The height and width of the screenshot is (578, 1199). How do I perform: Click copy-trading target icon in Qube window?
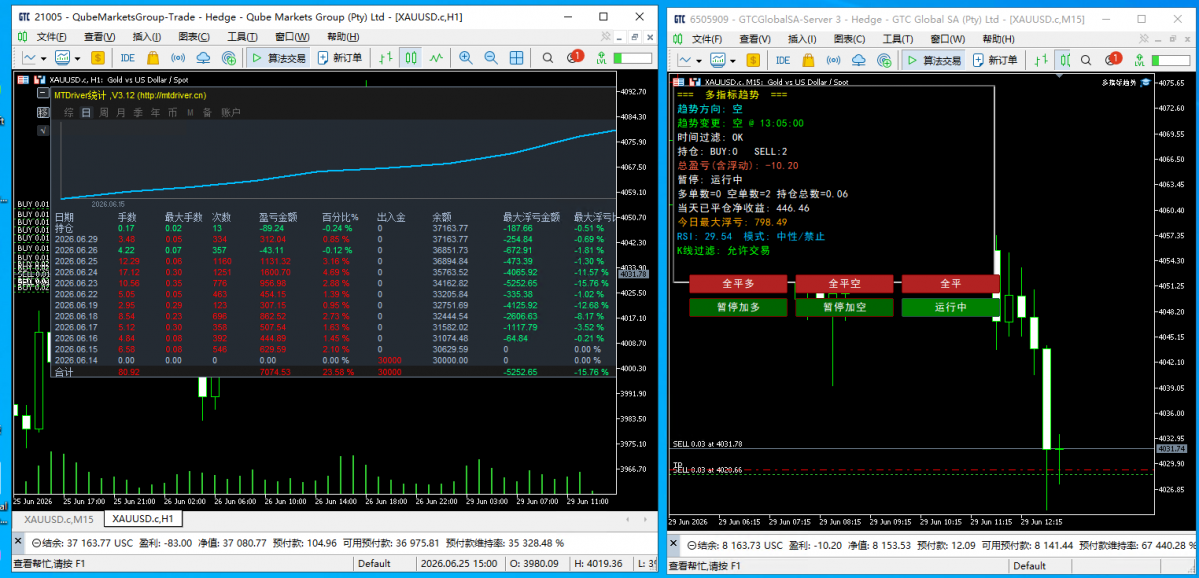click(228, 58)
